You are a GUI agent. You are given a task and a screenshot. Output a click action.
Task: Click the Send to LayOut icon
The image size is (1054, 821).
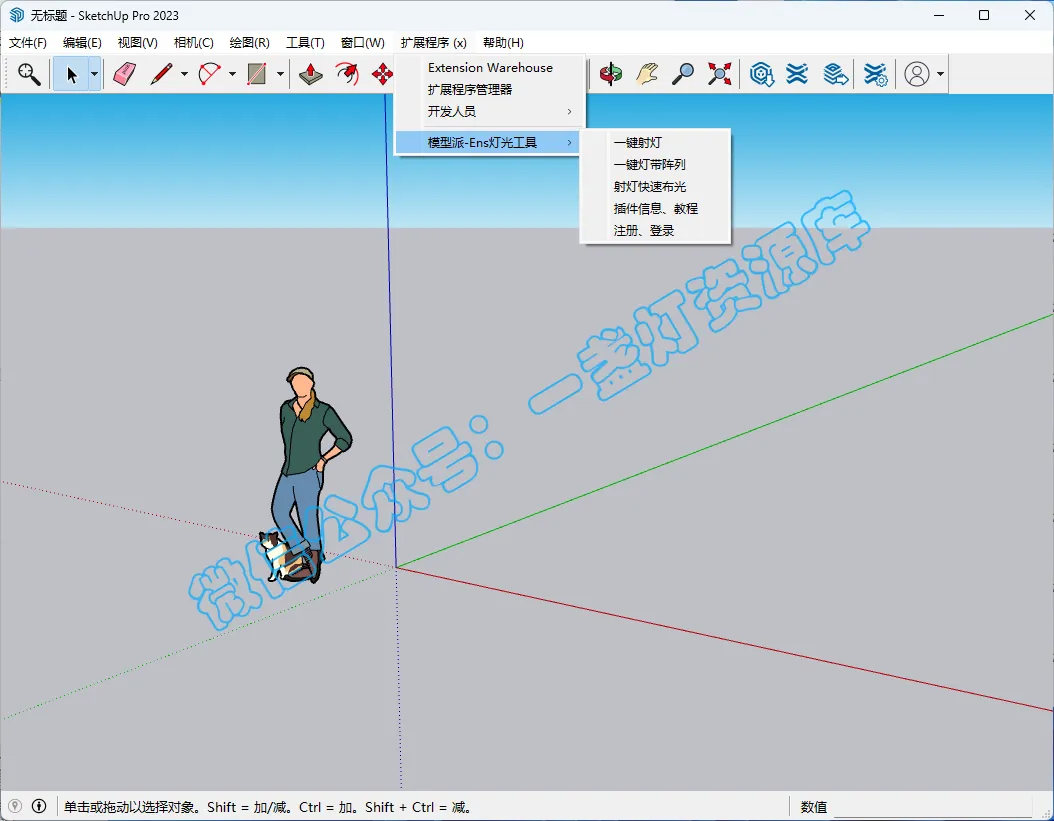(836, 74)
